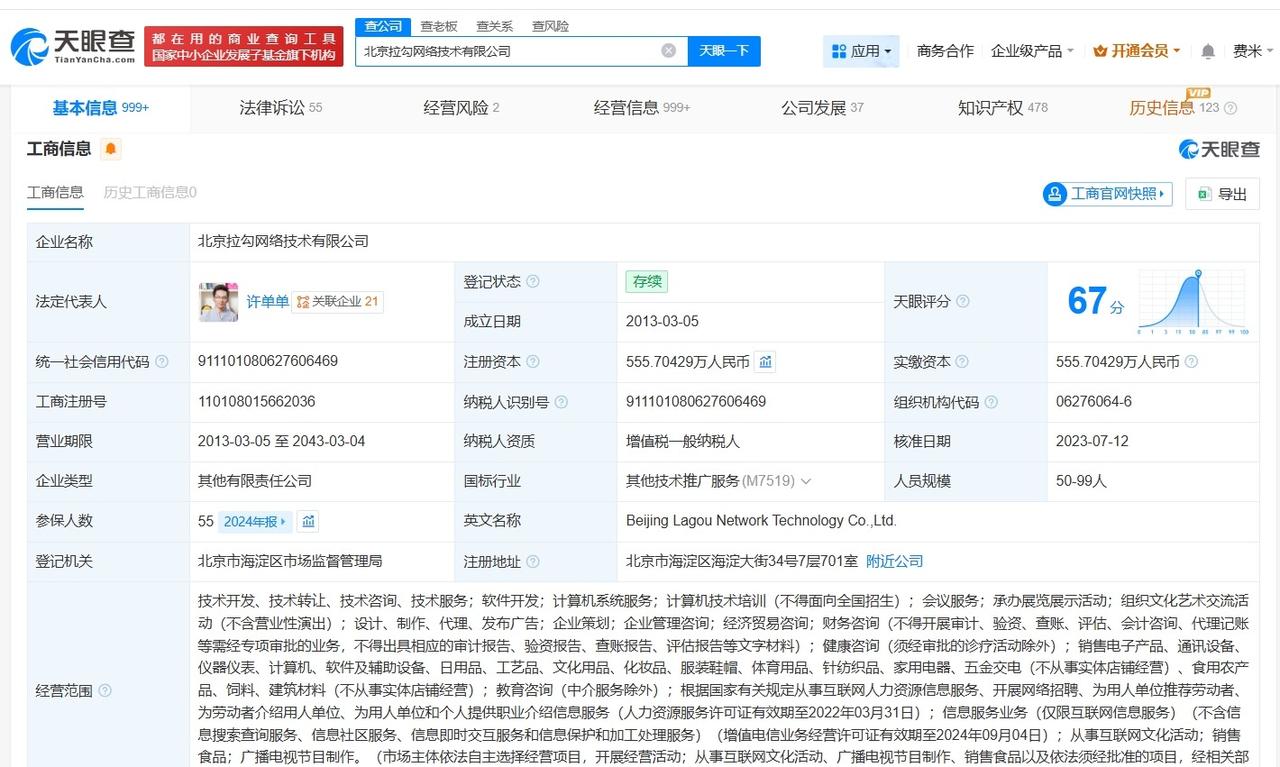
Task: Click the help icon beside 组织机构代码
Action: [990, 402]
